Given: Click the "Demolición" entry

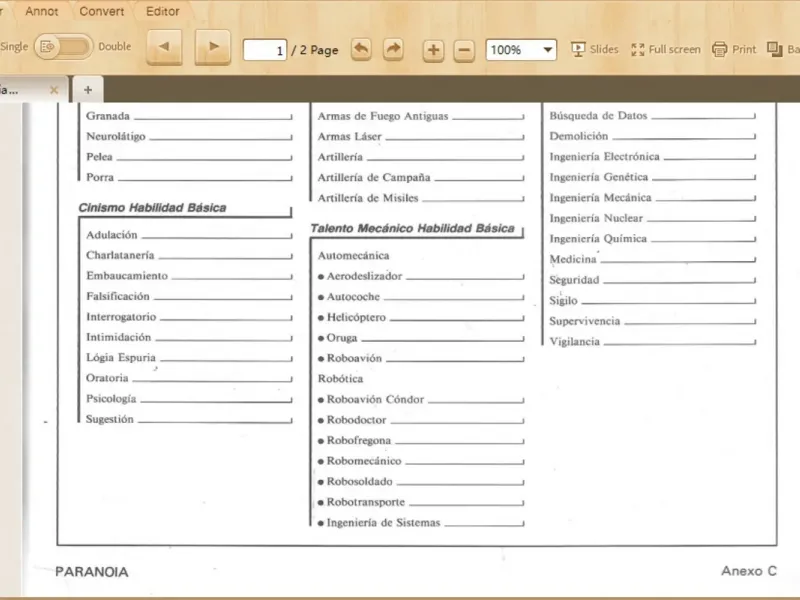Looking at the screenshot, I should pyautogui.click(x=653, y=136).
